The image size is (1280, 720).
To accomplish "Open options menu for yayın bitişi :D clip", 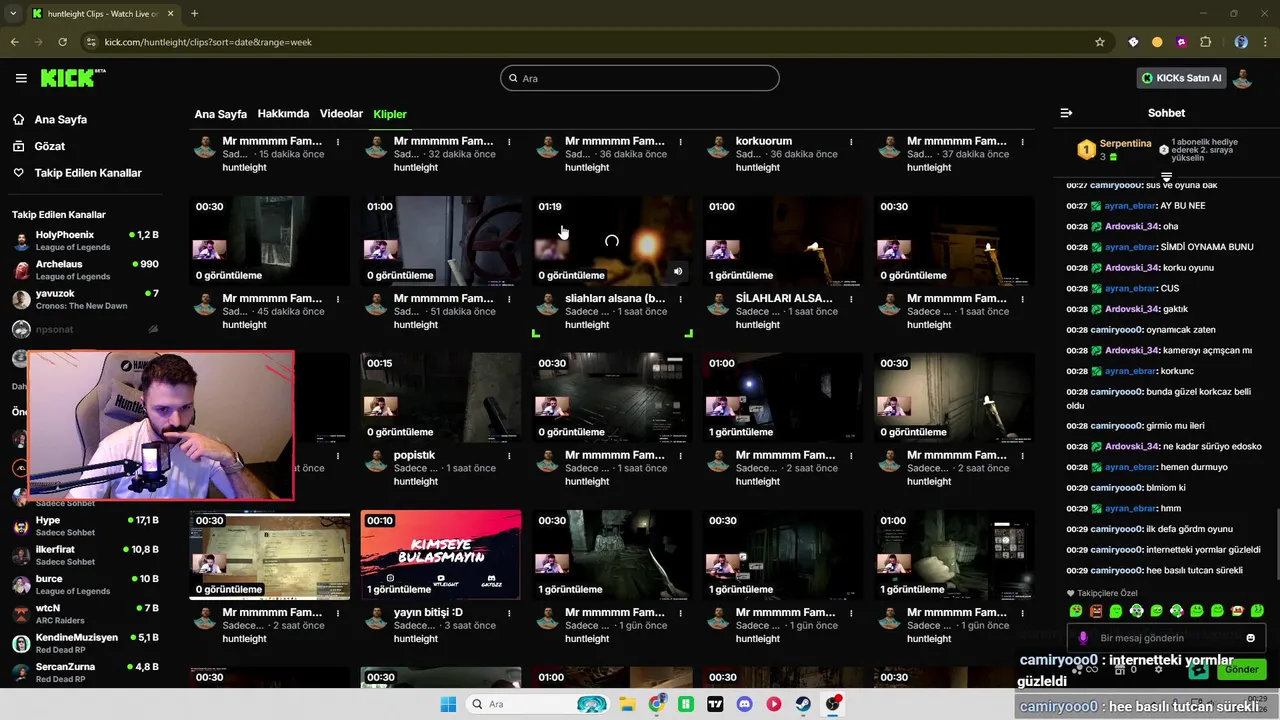I will click(x=509, y=613).
